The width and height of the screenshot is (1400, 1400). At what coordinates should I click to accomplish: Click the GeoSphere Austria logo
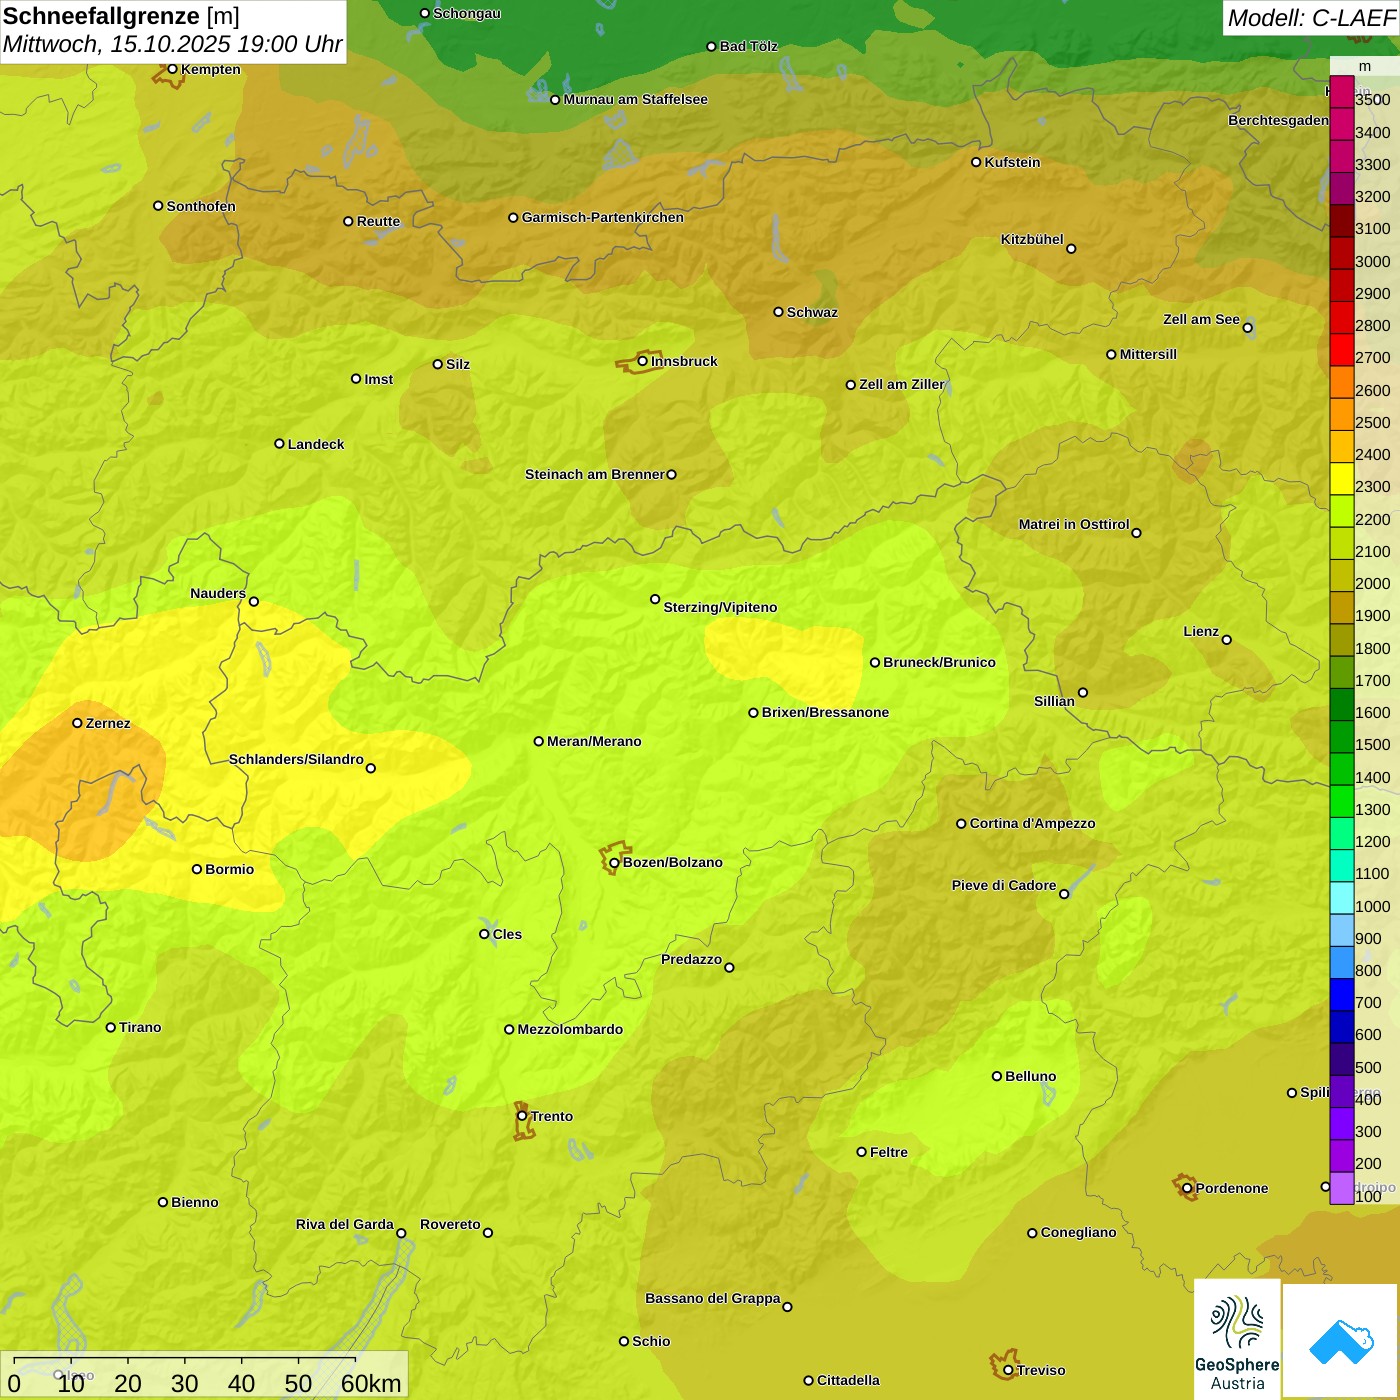[1237, 1339]
